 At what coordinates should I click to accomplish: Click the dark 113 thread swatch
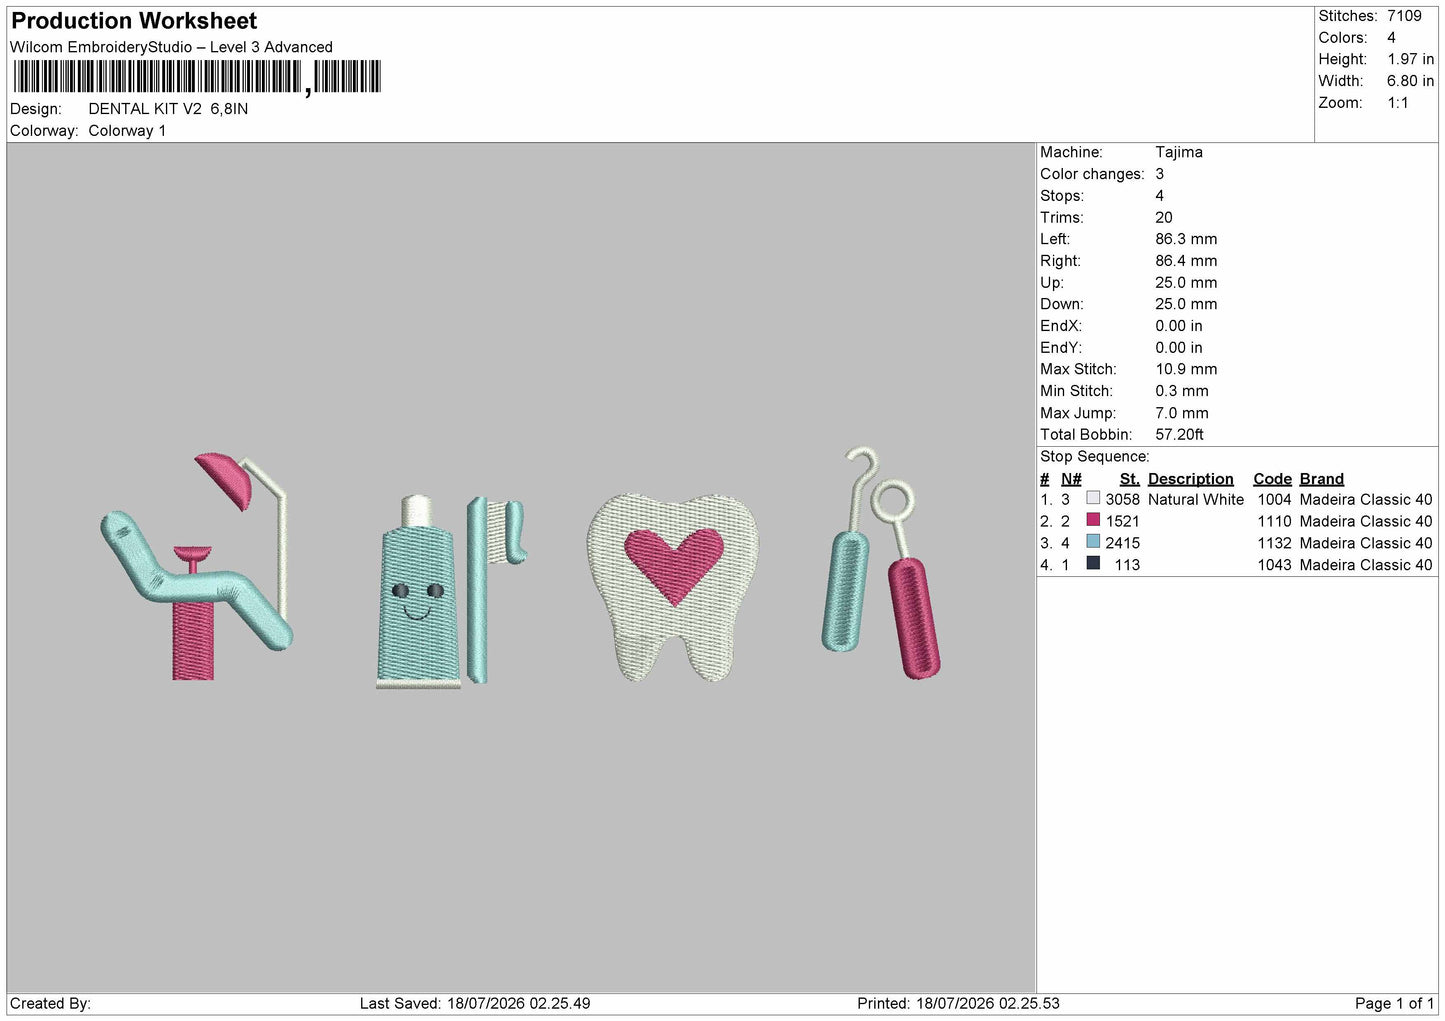coord(1093,564)
